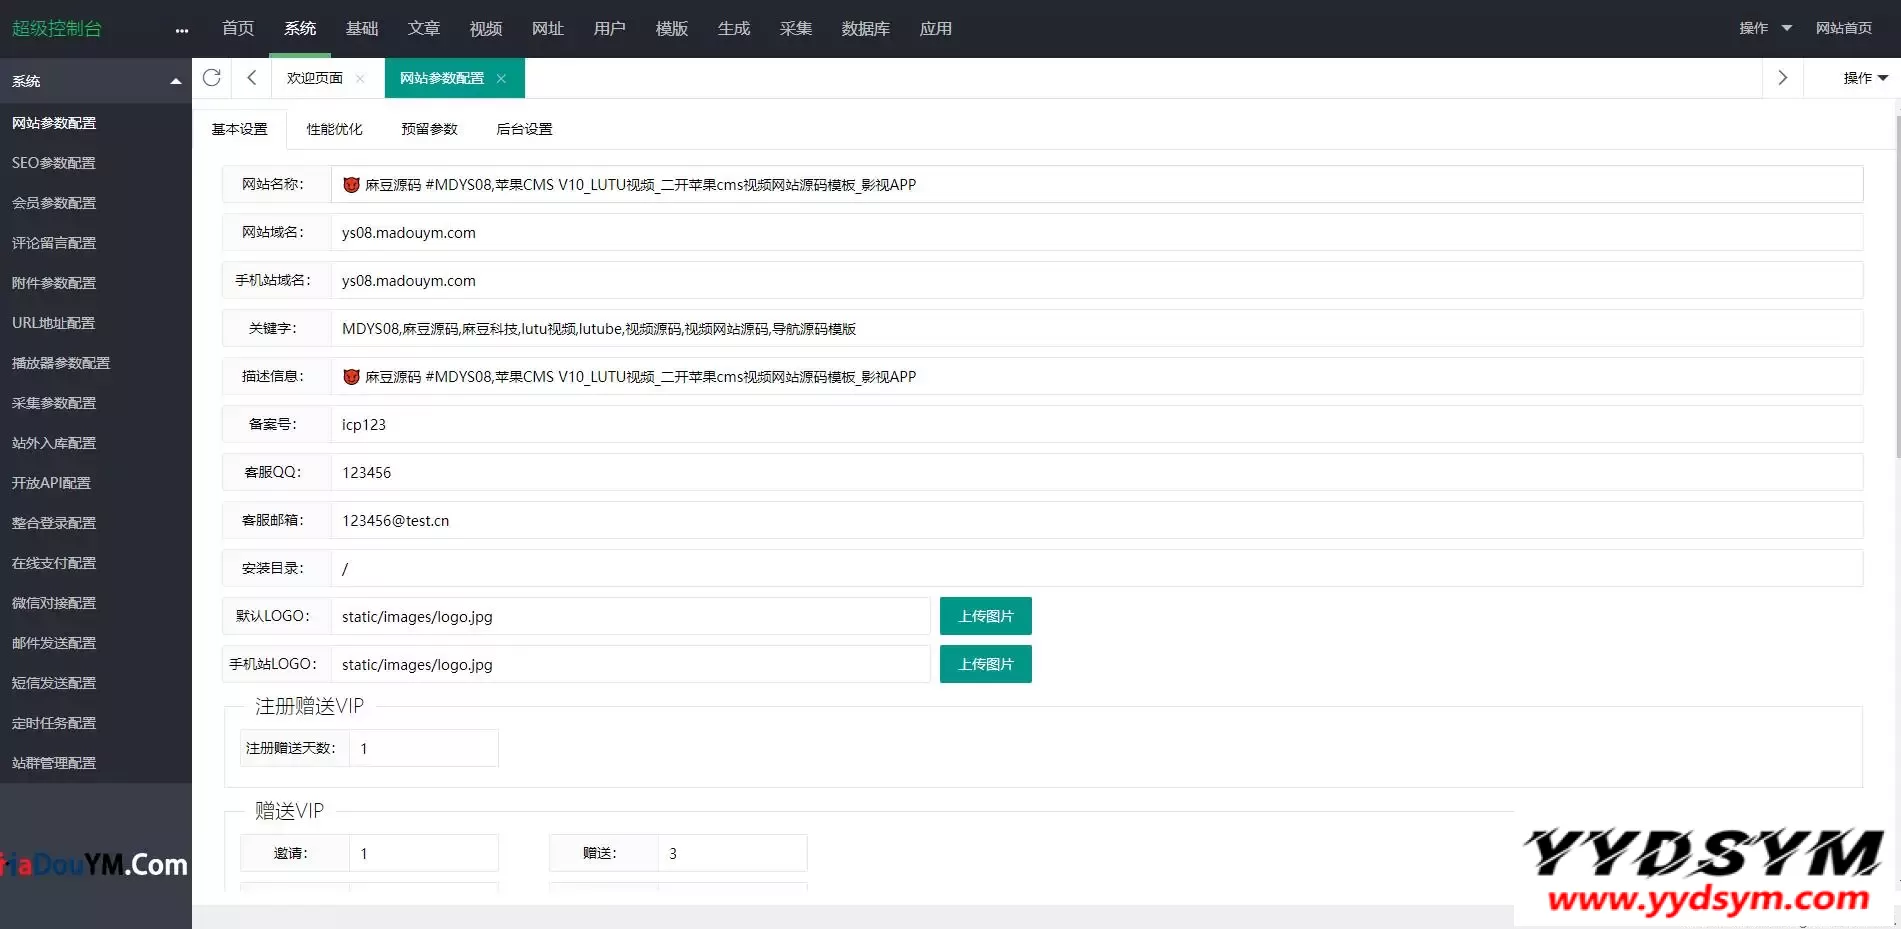Click 上传图片 for 手机站LOGO
This screenshot has height=929, width=1901.
[x=985, y=664]
